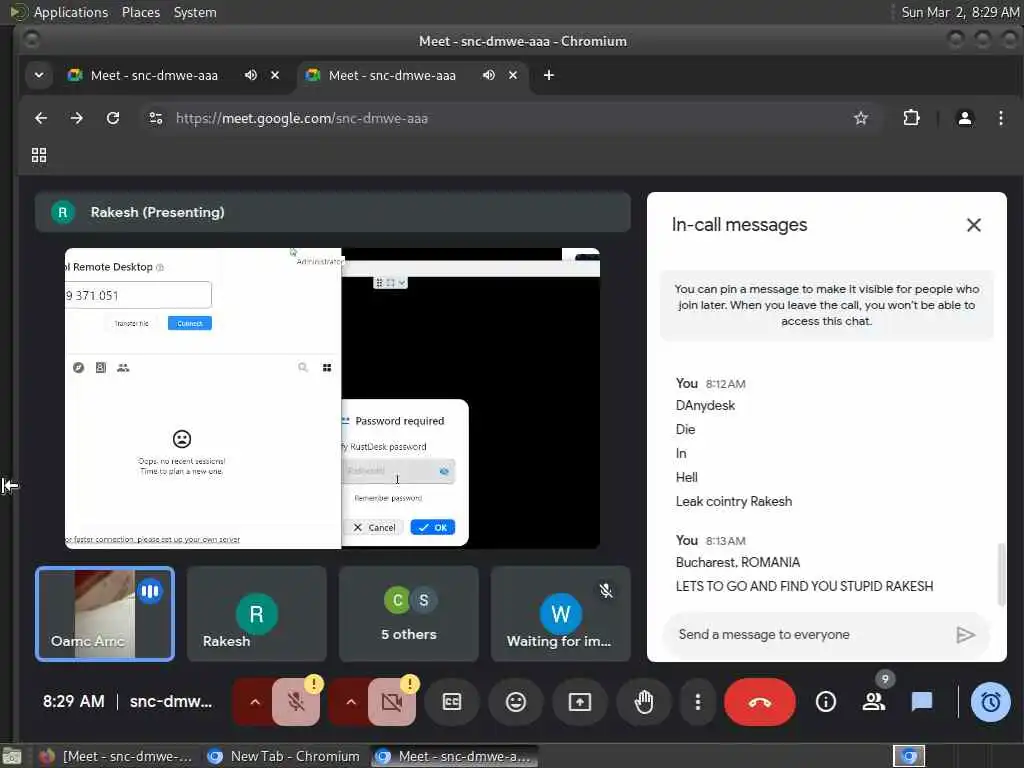Expand video settings arrow
1024x768 pixels.
pos(351,702)
